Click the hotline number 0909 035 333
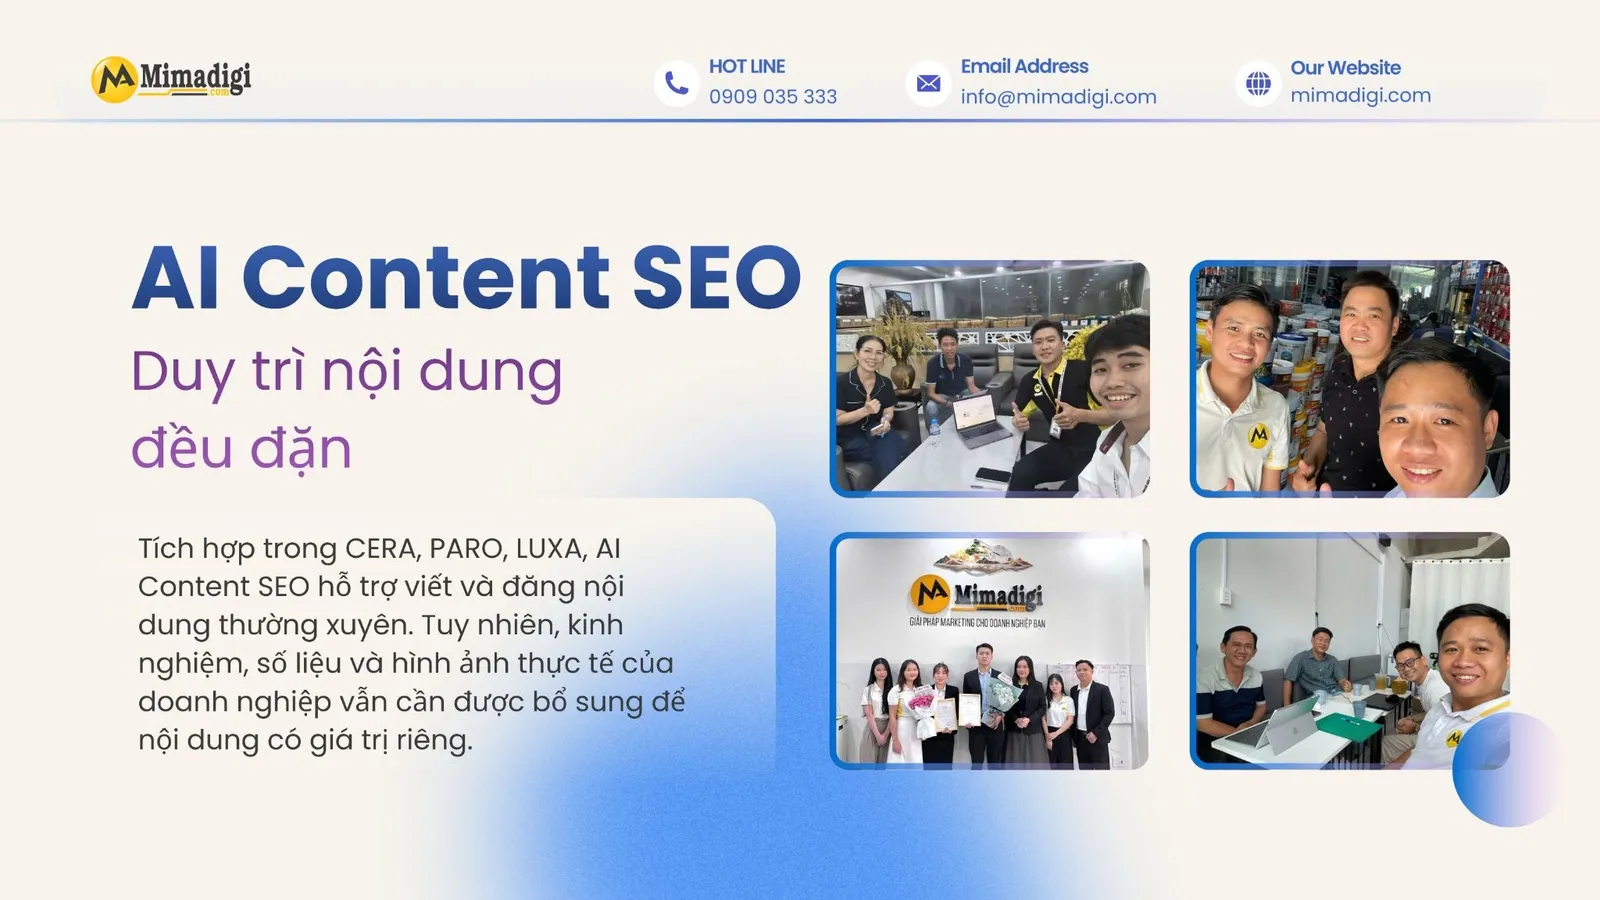Viewport: 1600px width, 900px height. click(x=773, y=97)
